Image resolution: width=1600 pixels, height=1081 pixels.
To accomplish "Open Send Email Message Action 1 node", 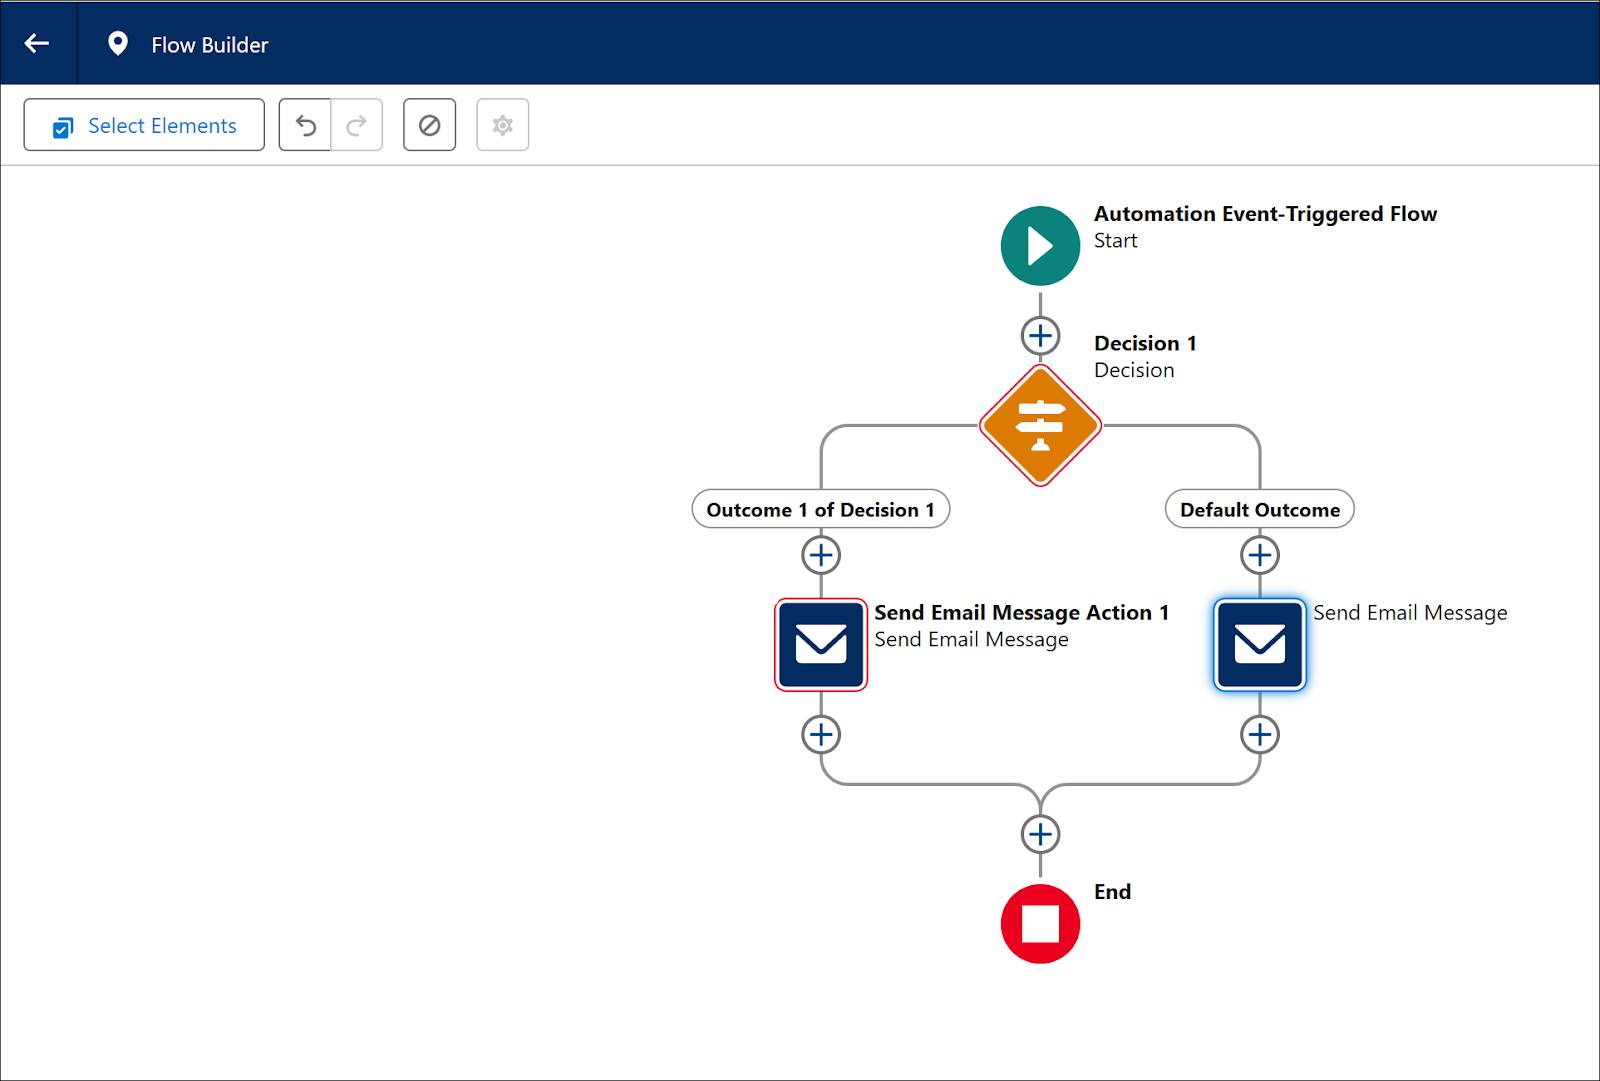I will point(821,645).
